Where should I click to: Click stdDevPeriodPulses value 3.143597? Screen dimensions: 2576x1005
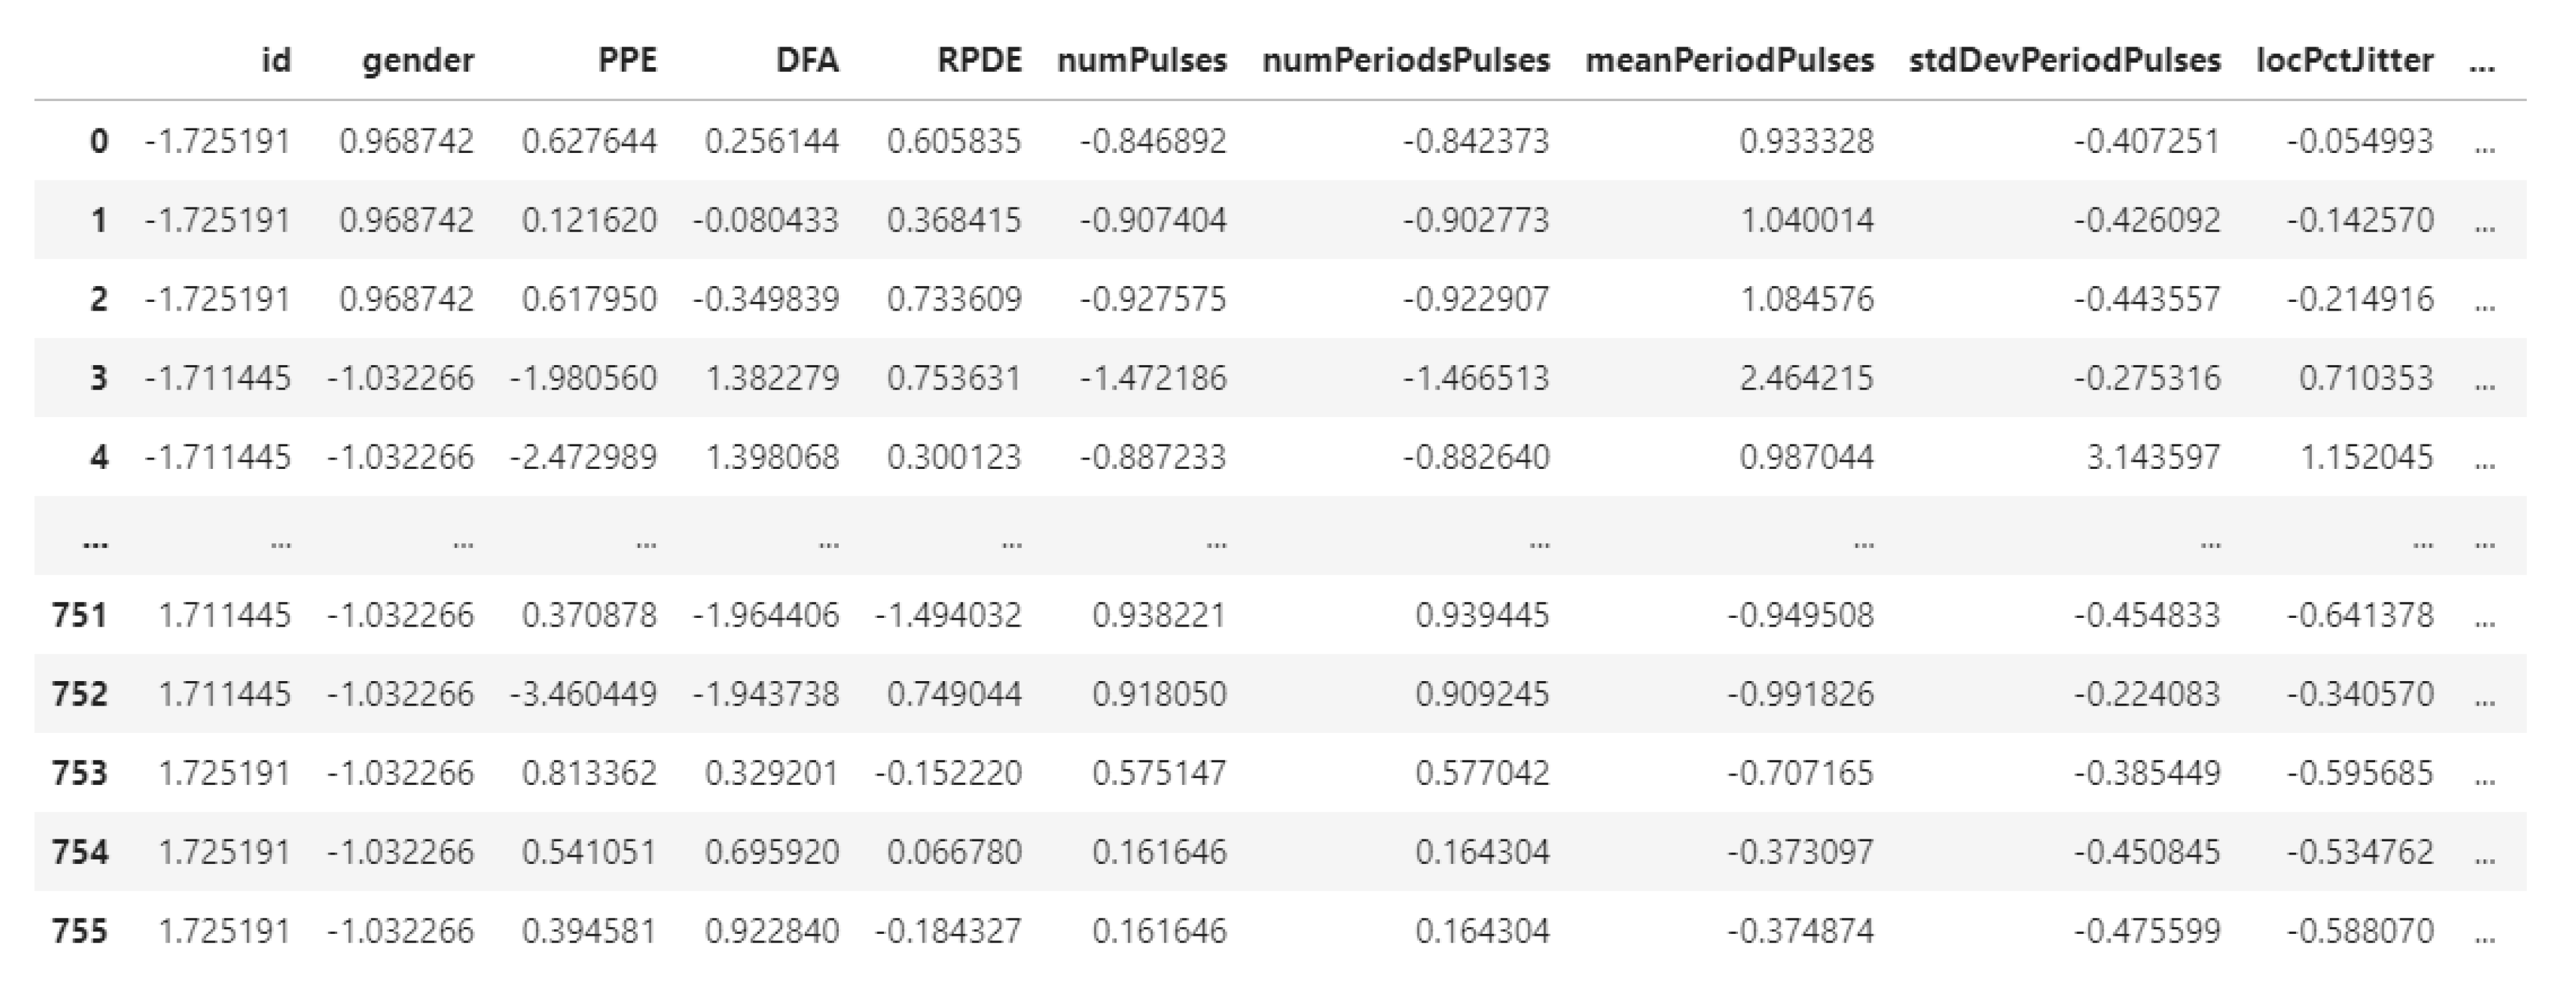2153,457
